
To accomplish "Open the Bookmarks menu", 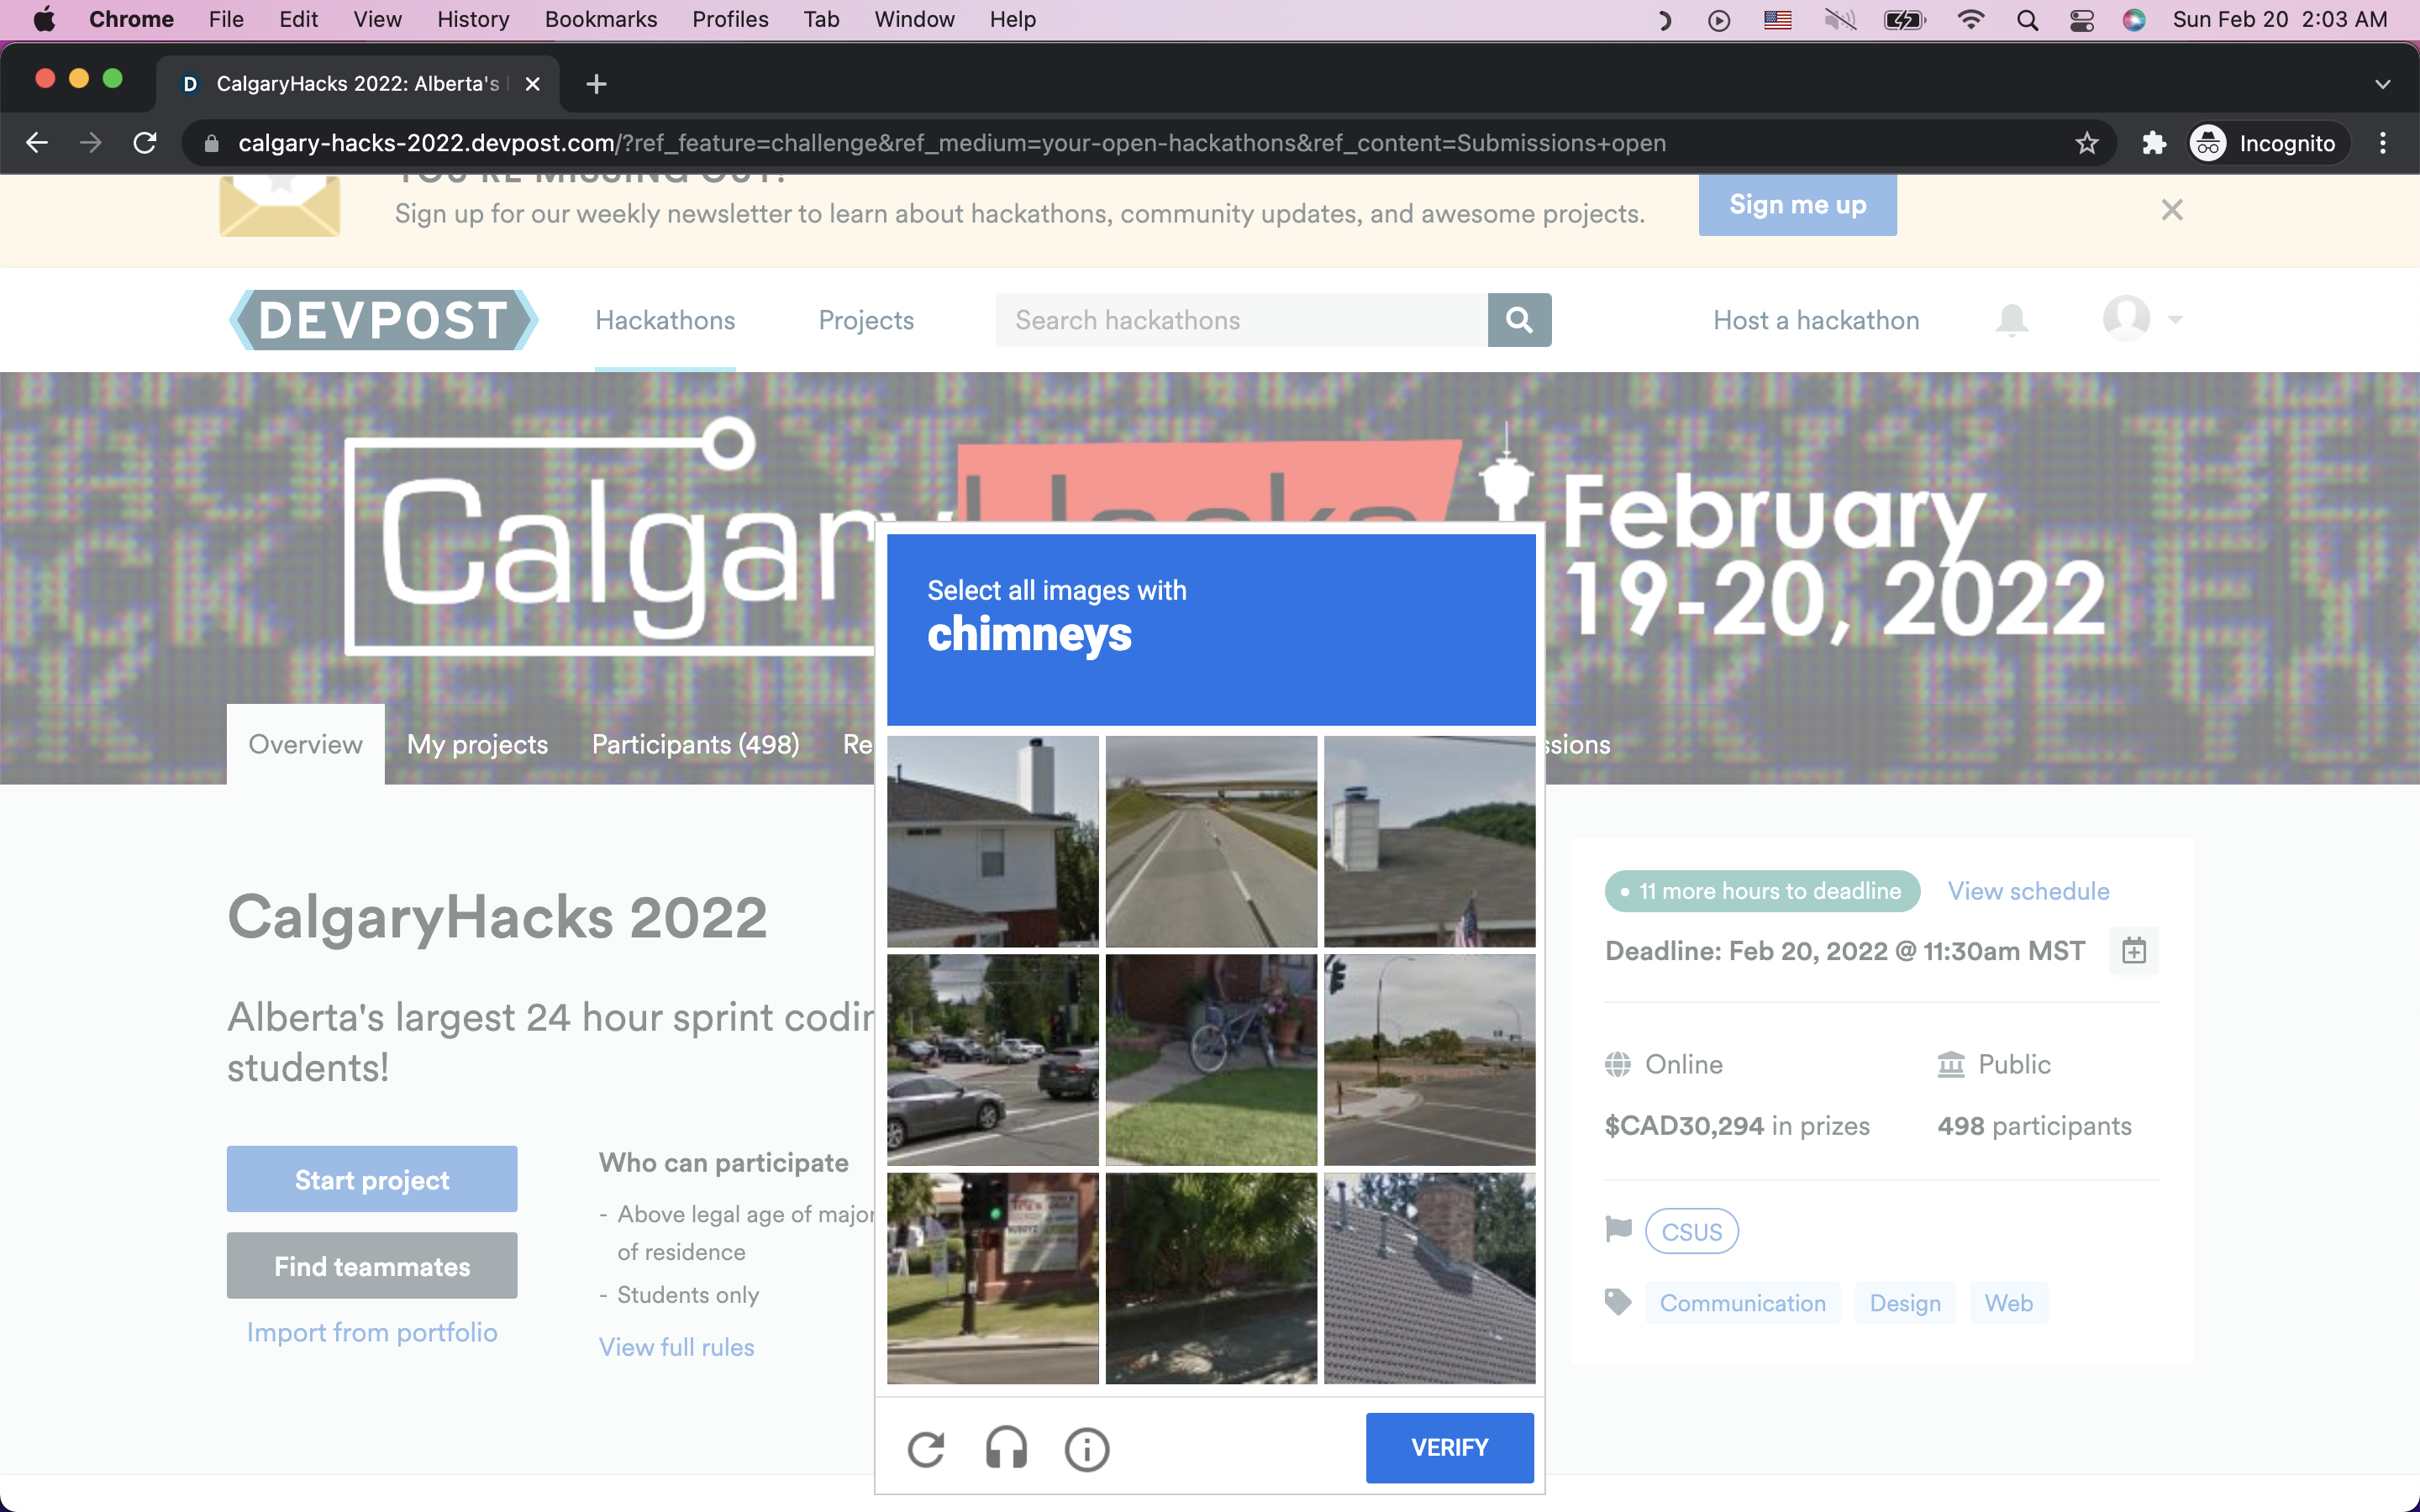I will [600, 20].
